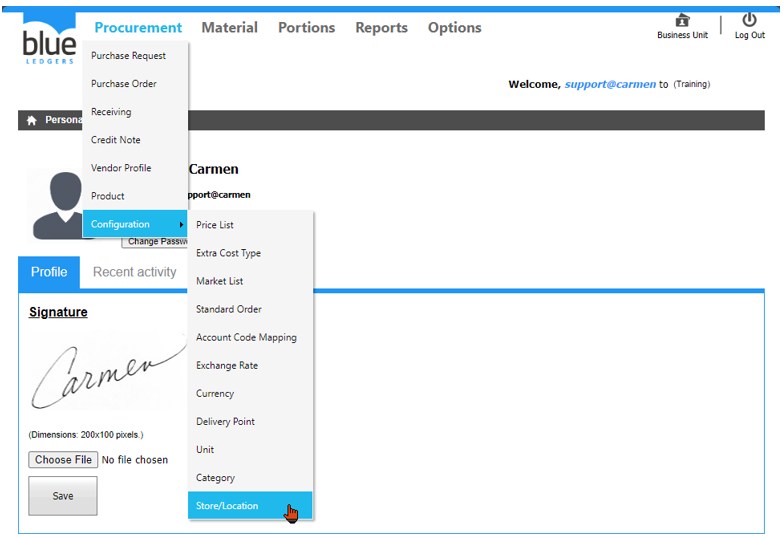Image resolution: width=783 pixels, height=537 pixels.
Task: Open Account Code Mapping item
Action: click(x=246, y=338)
